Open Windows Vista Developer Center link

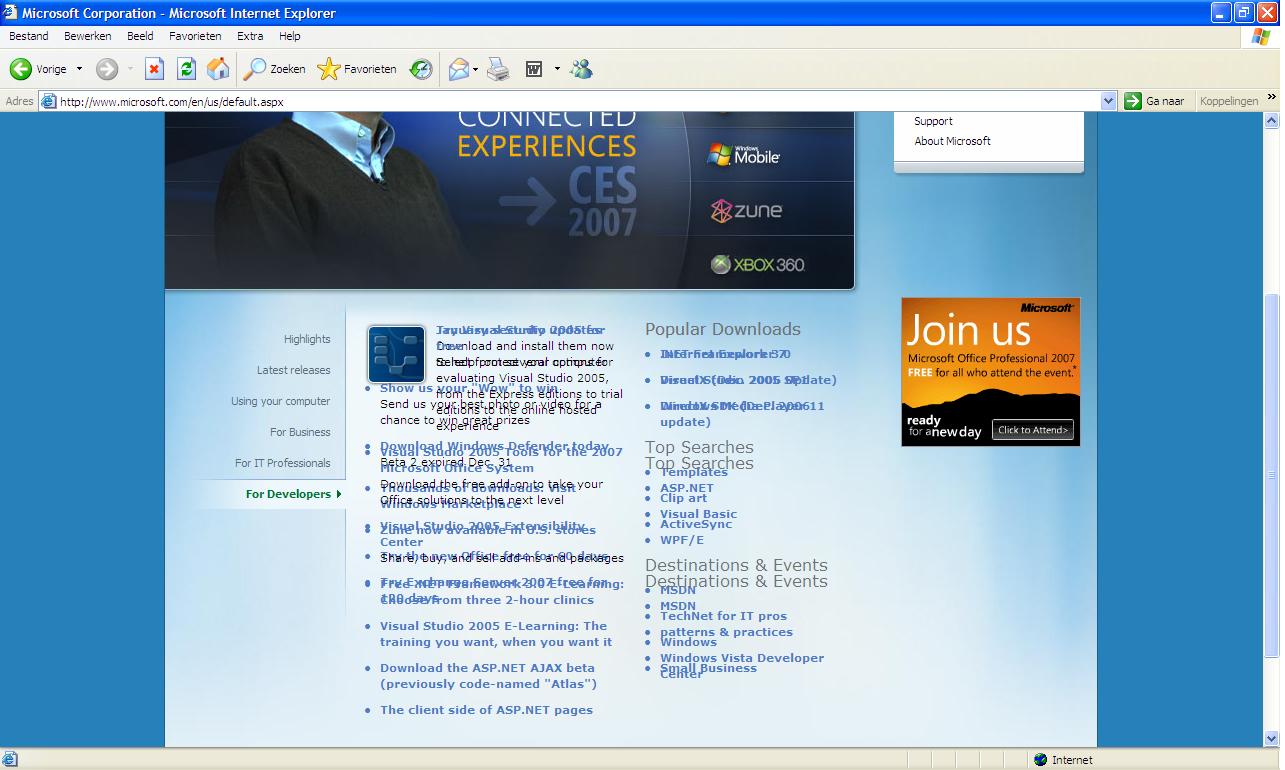coord(742,665)
